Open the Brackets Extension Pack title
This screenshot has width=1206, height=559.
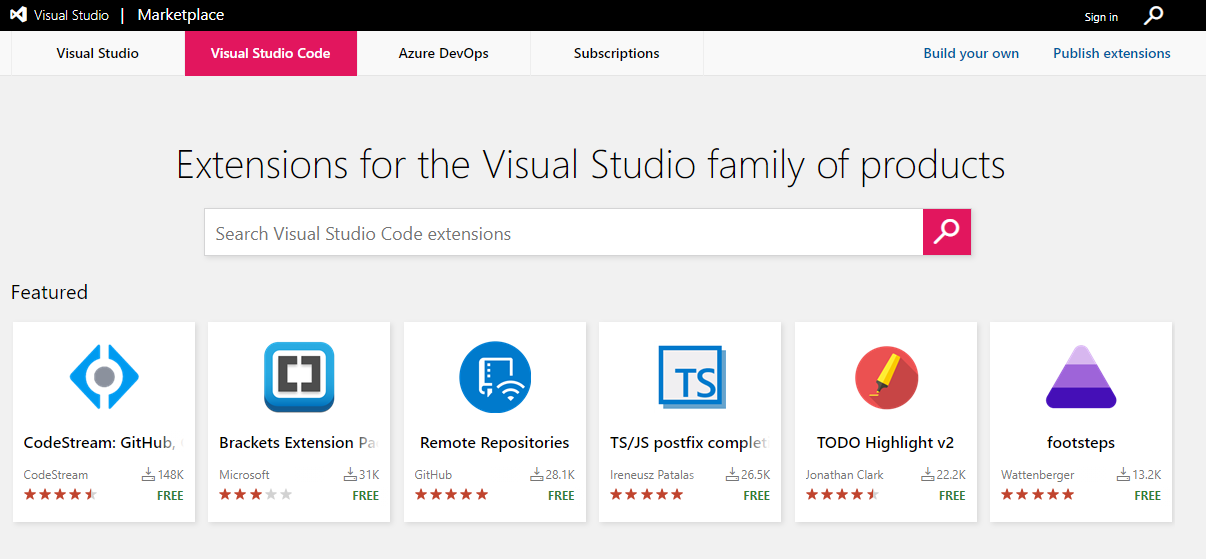point(299,442)
